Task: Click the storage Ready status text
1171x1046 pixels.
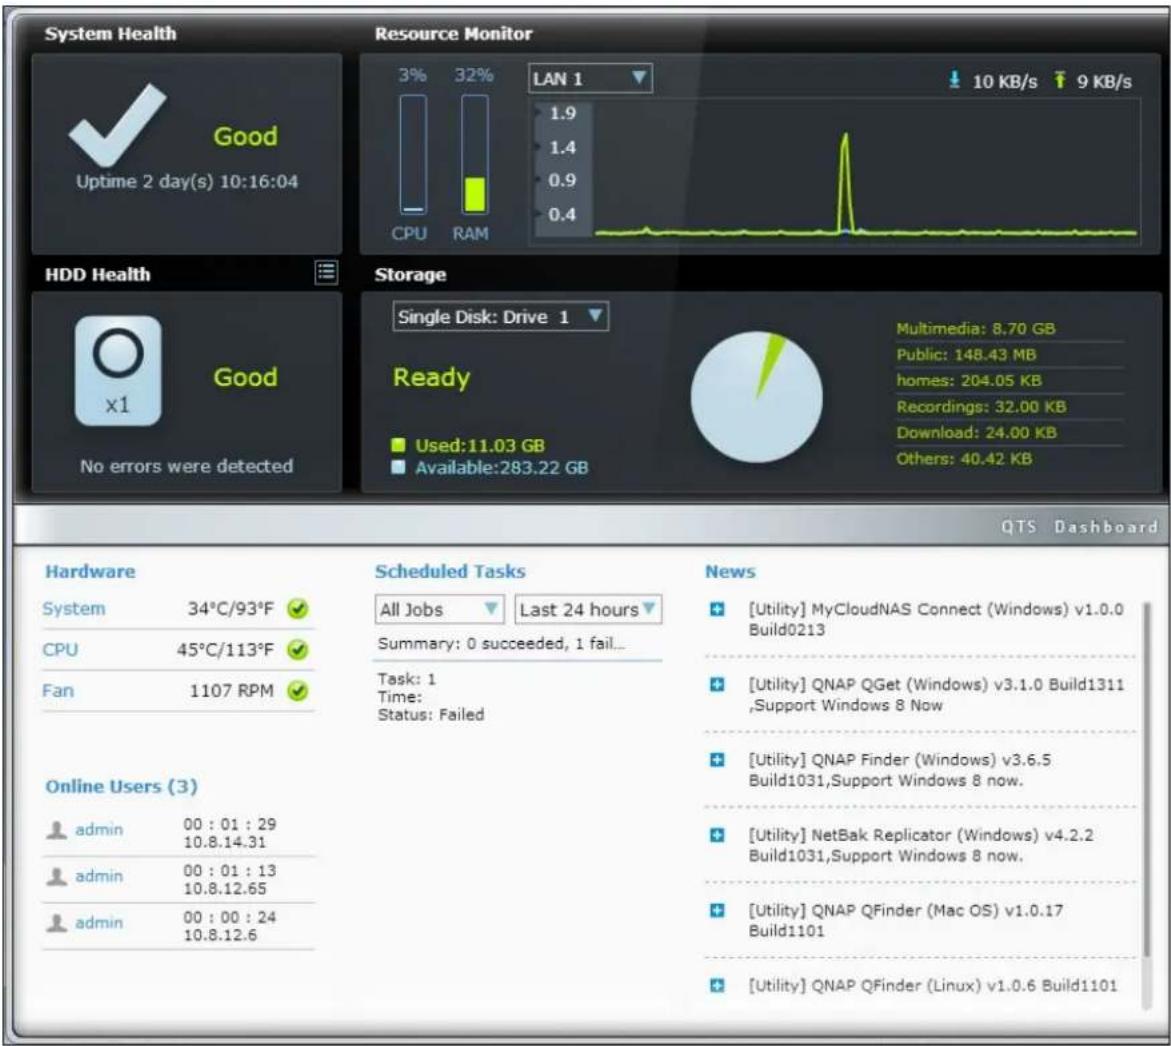Action: point(432,378)
